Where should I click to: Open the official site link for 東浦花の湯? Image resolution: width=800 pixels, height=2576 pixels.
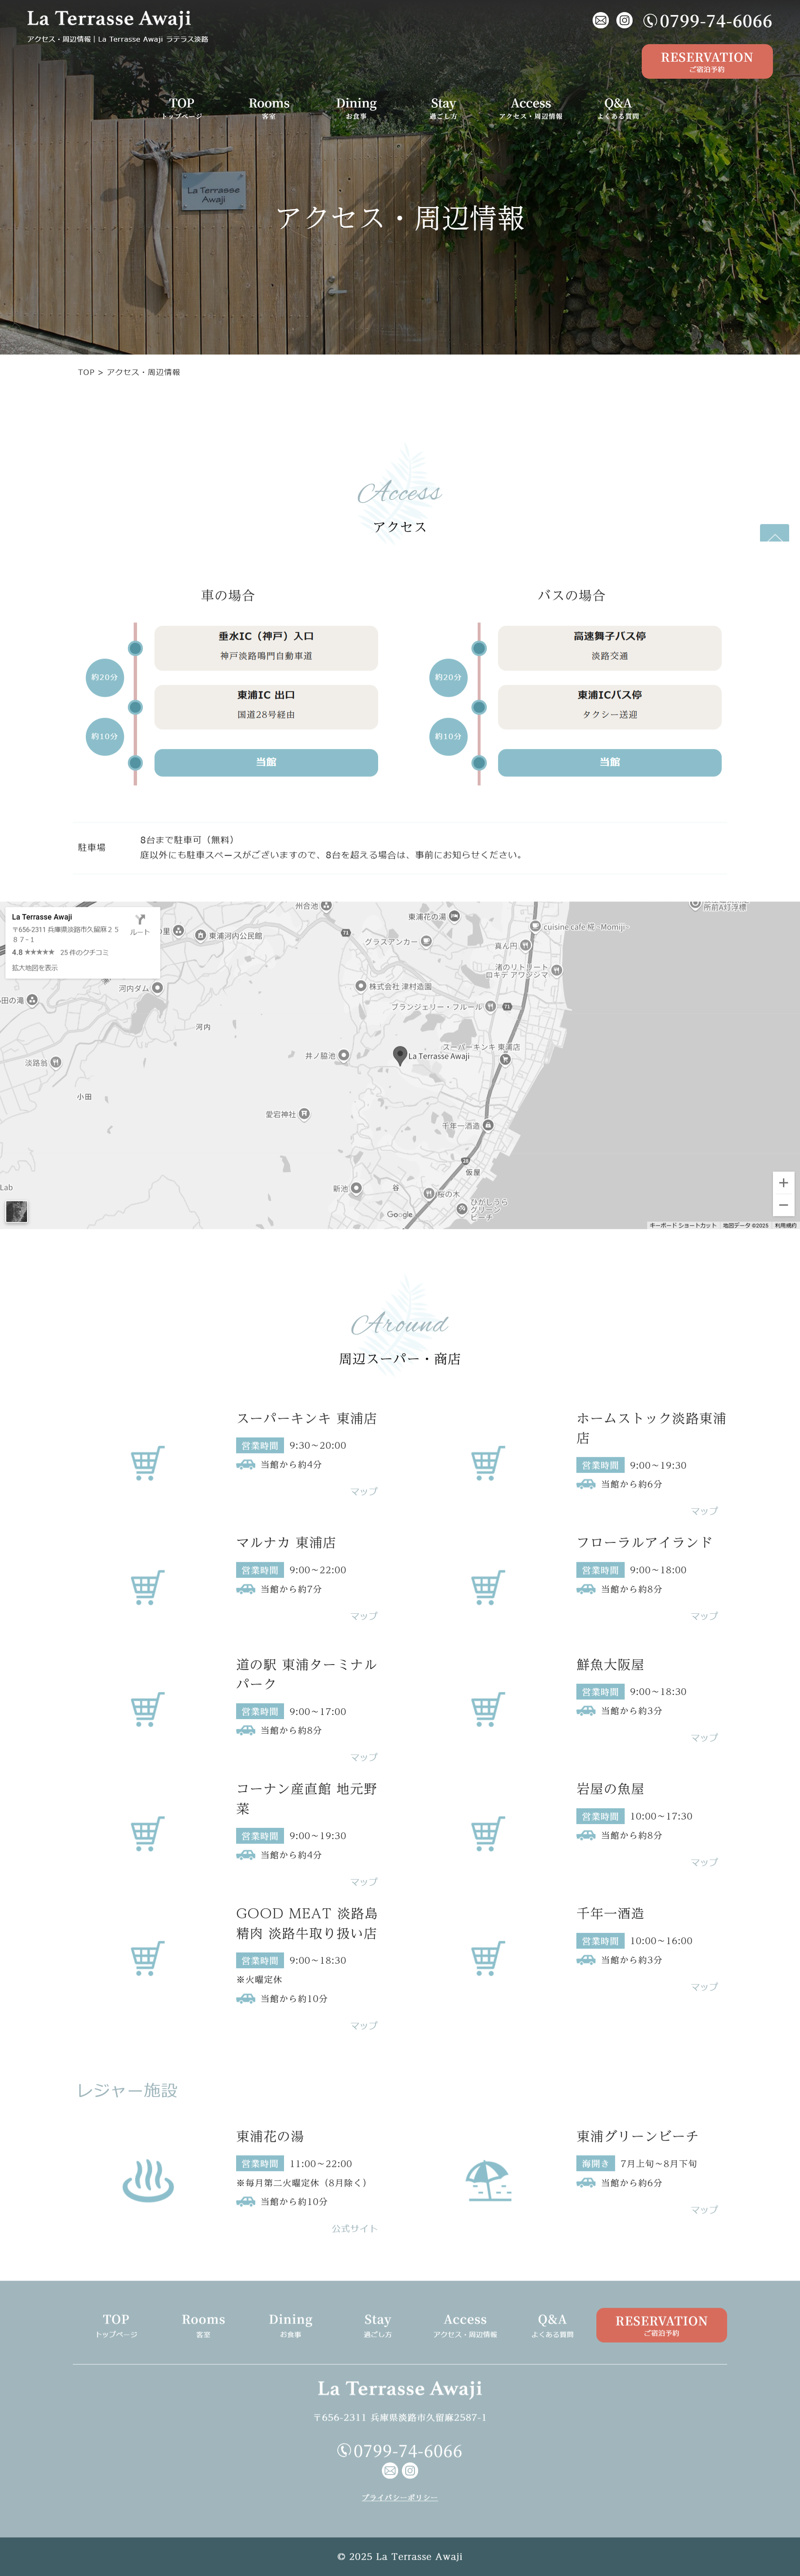coord(355,2228)
